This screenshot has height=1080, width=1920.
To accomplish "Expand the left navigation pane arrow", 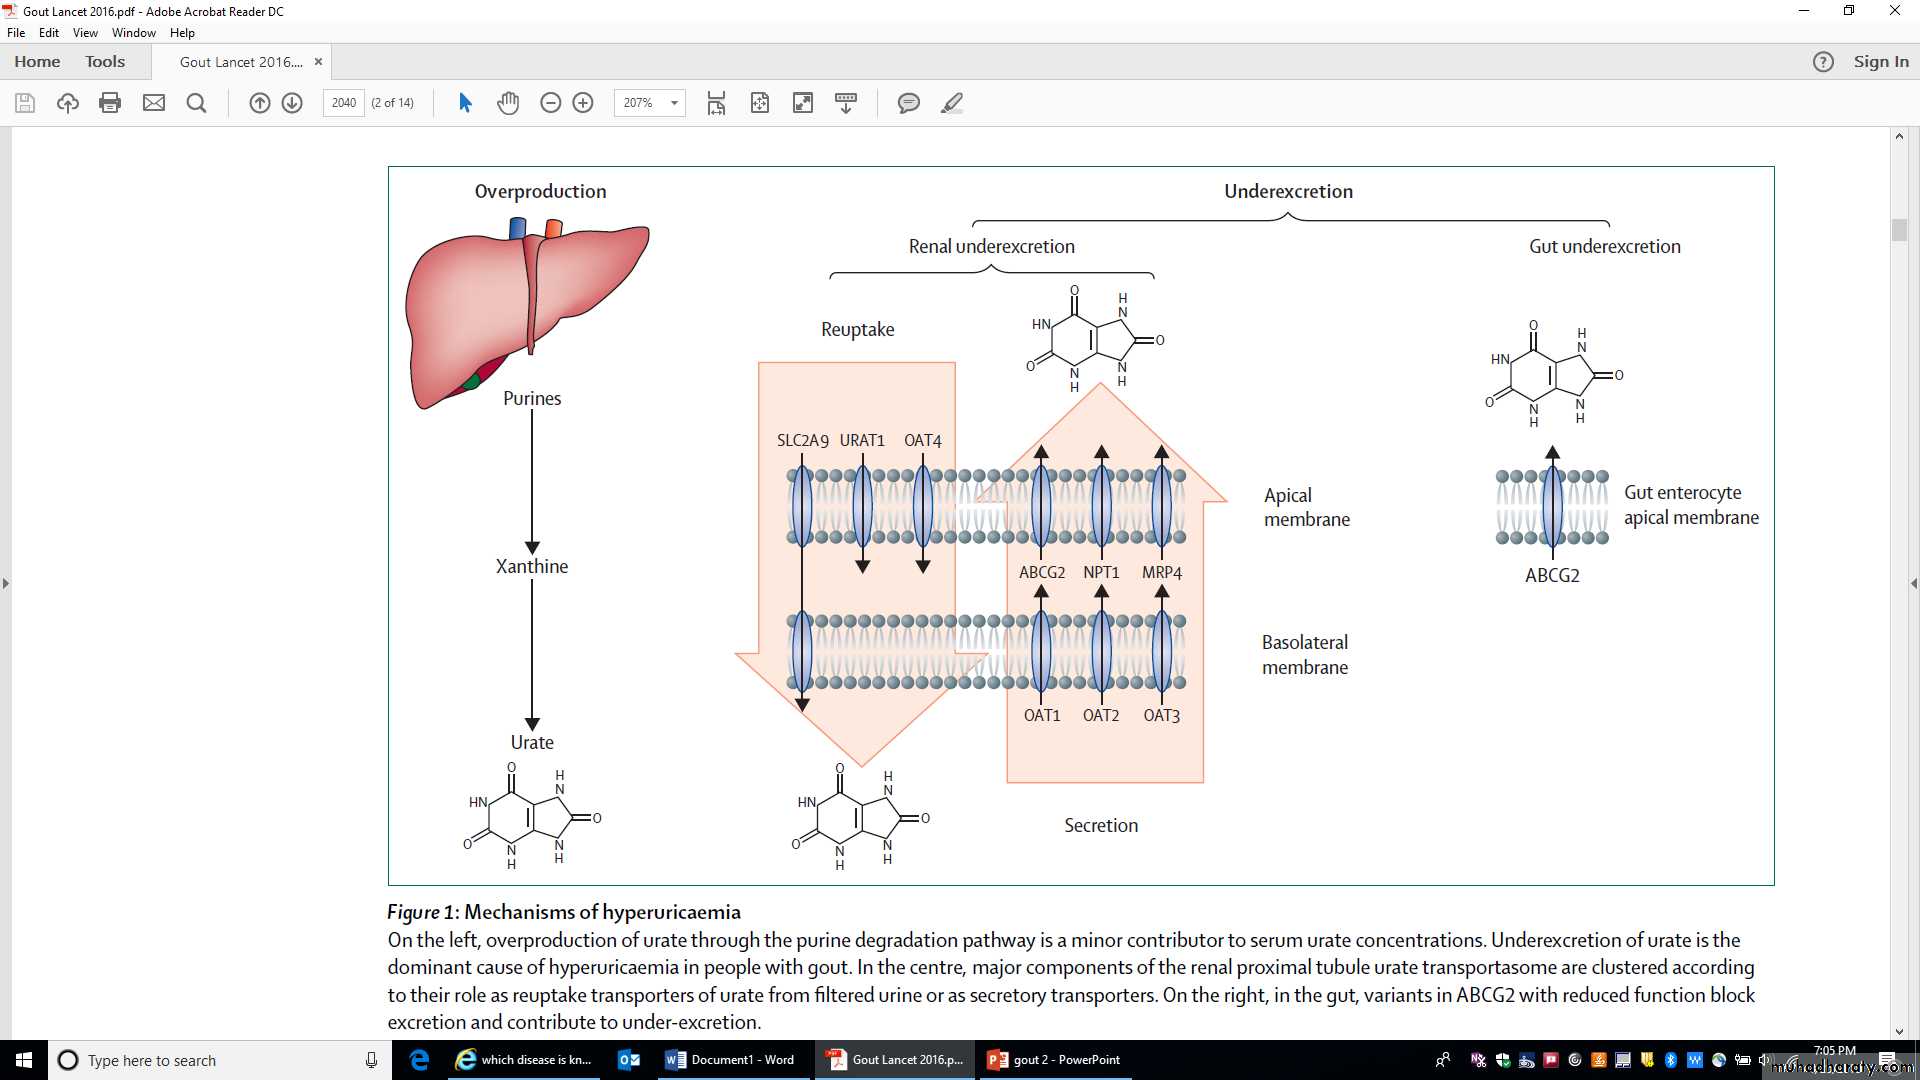I will pyautogui.click(x=6, y=583).
